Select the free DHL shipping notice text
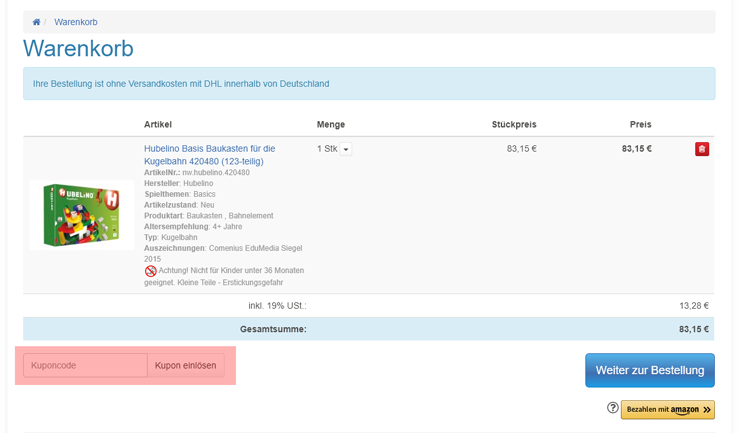Viewport: 740px width, 433px height. tap(181, 84)
